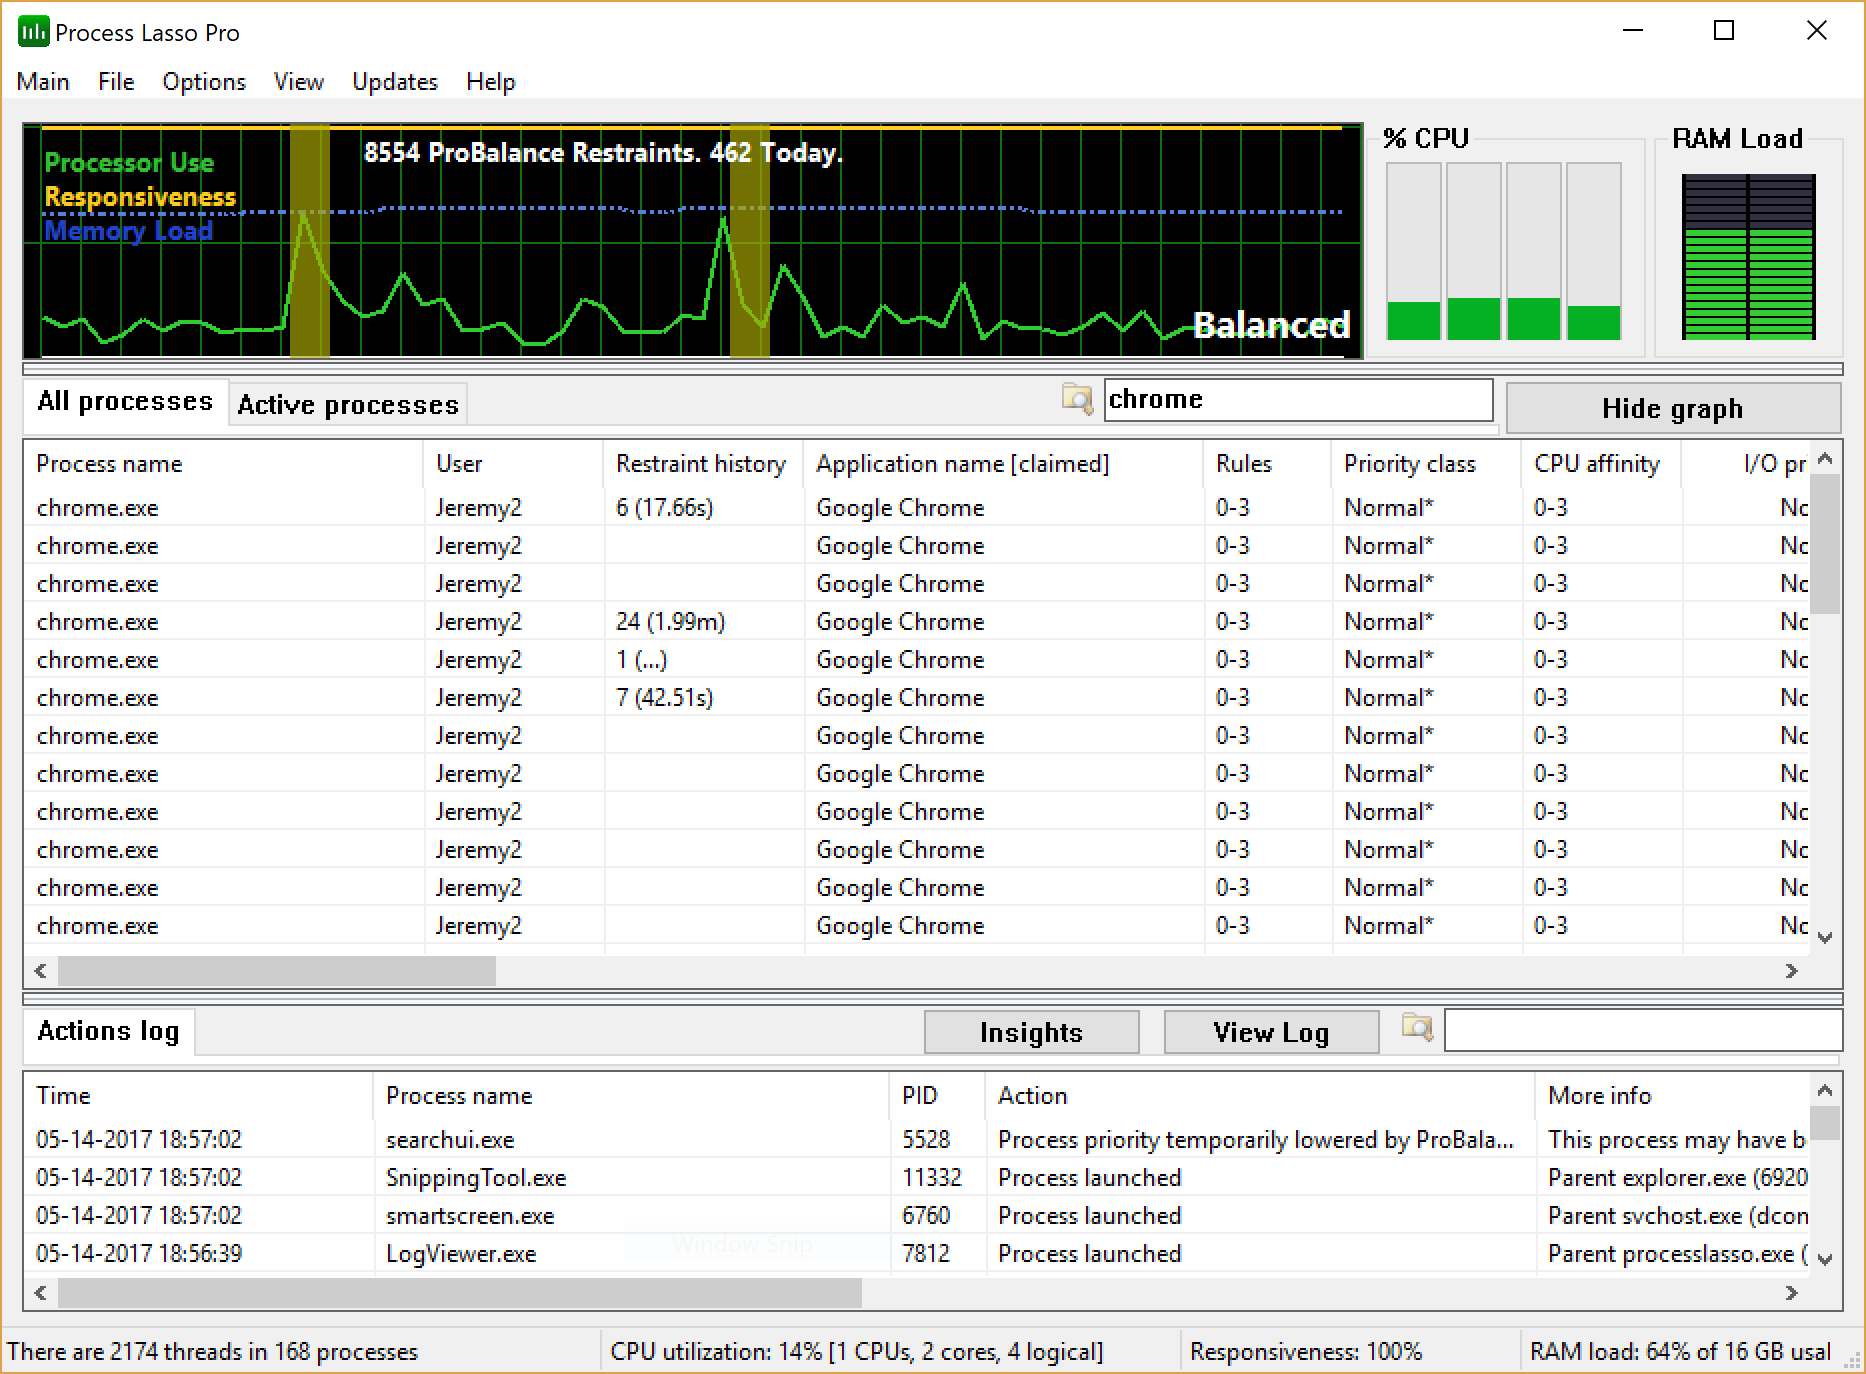This screenshot has width=1866, height=1374.
Task: Click the Insights button
Action: (1031, 1031)
